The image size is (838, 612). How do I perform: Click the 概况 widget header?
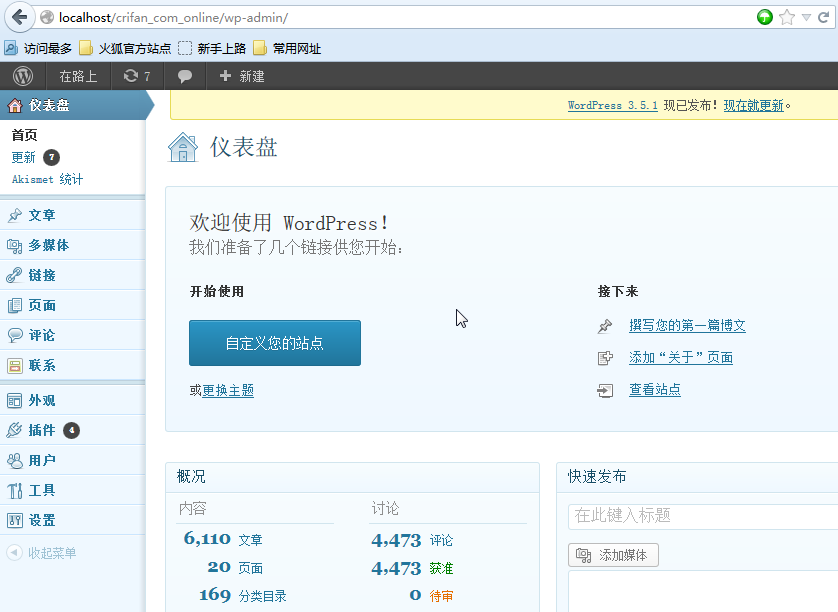(x=352, y=477)
